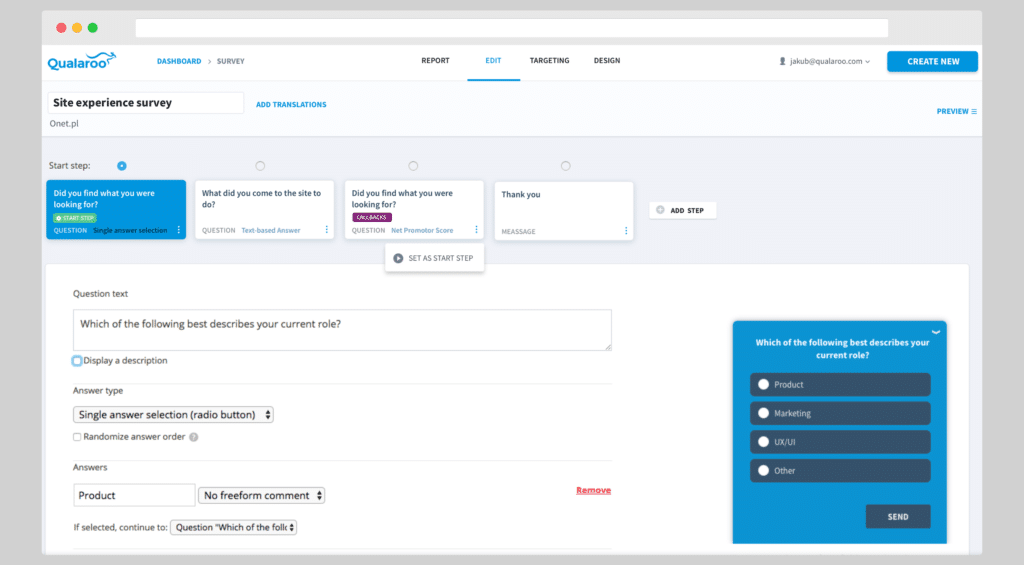Switch to the Targeting tab
This screenshot has width=1024, height=565.
(x=549, y=61)
